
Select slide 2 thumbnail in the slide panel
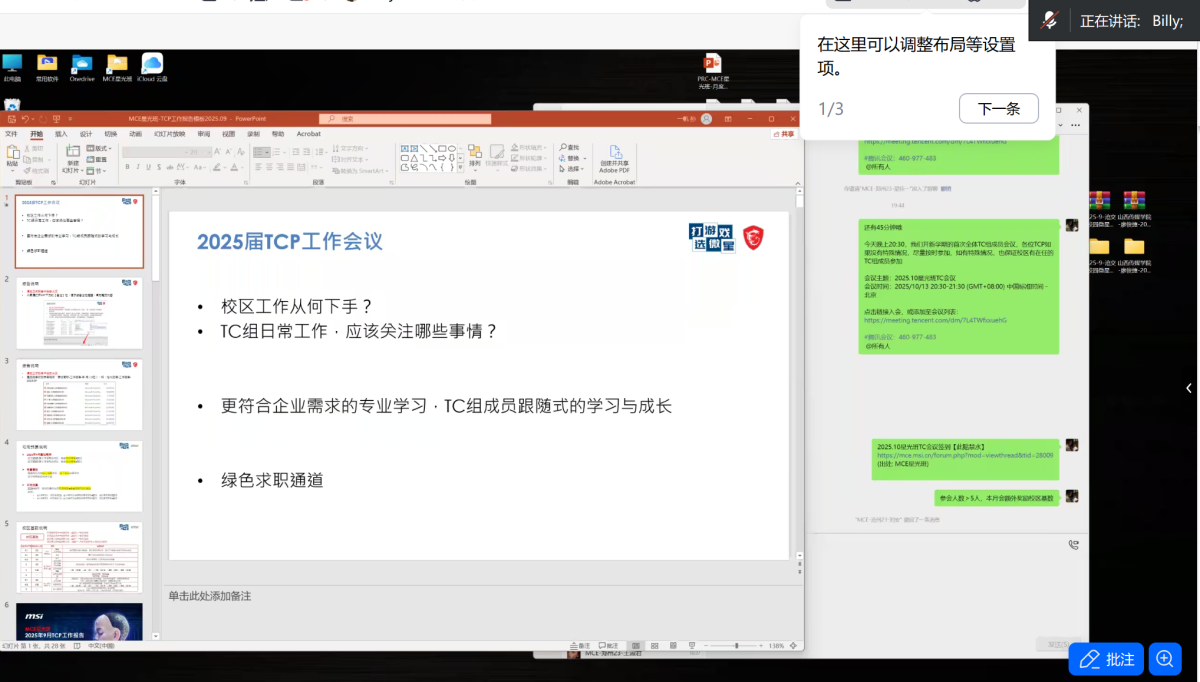[x=80, y=313]
